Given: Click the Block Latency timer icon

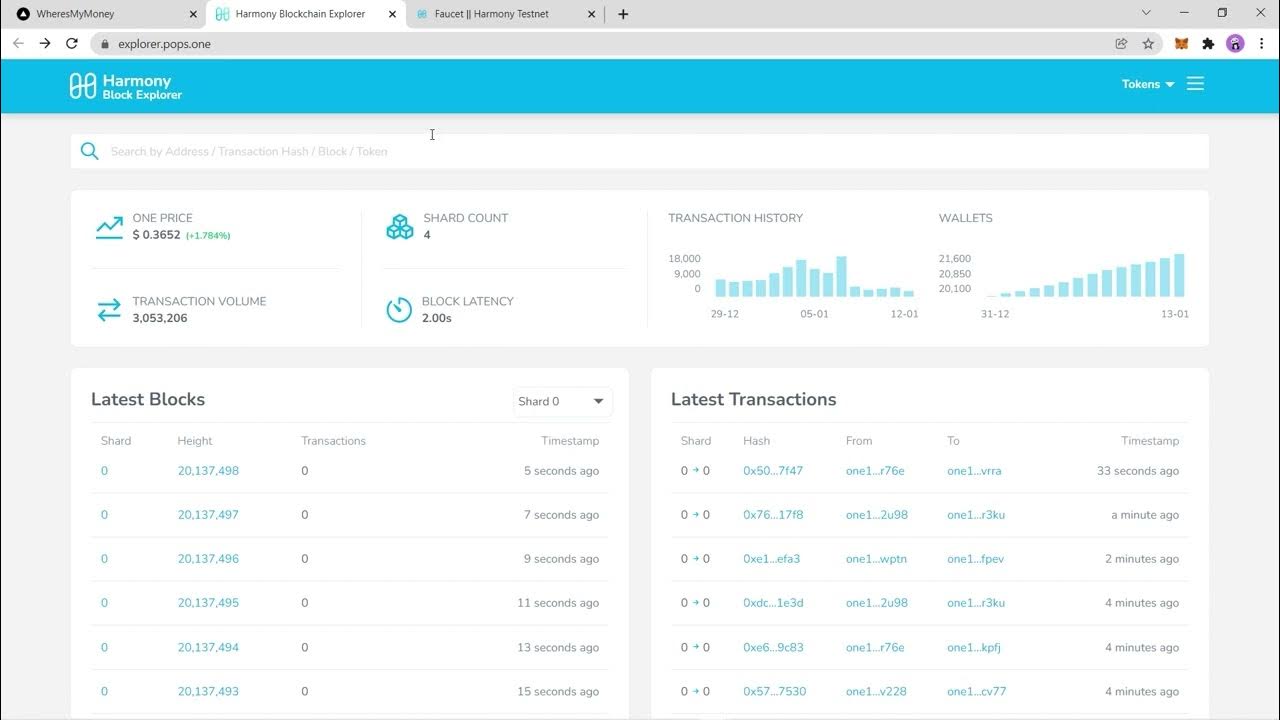Looking at the screenshot, I should tap(399, 310).
